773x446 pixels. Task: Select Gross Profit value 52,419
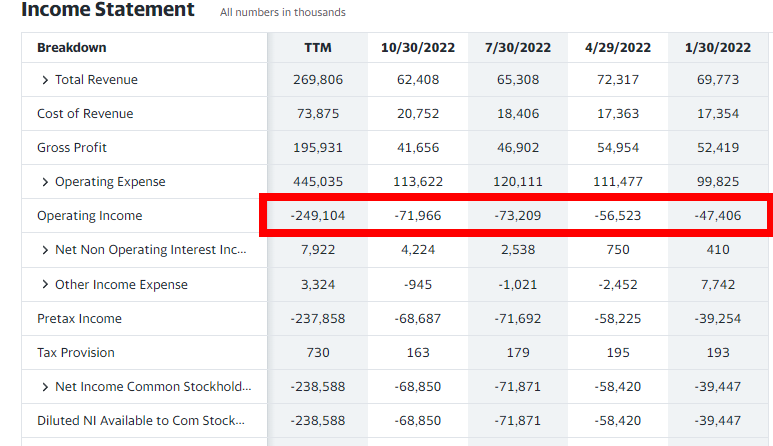tap(718, 148)
